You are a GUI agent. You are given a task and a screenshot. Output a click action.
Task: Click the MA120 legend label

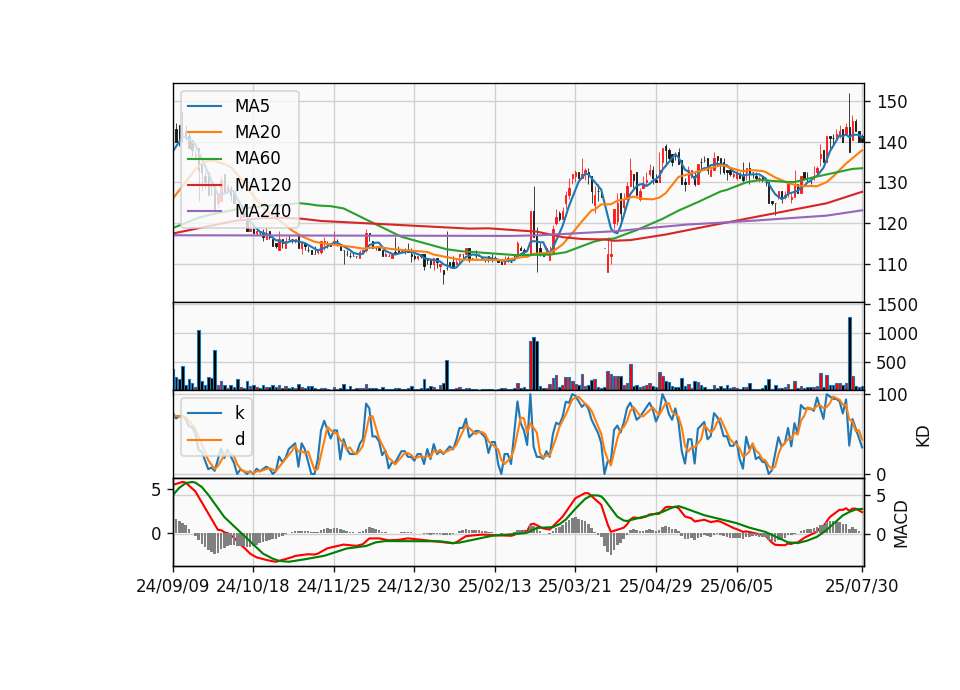[x=263, y=185]
